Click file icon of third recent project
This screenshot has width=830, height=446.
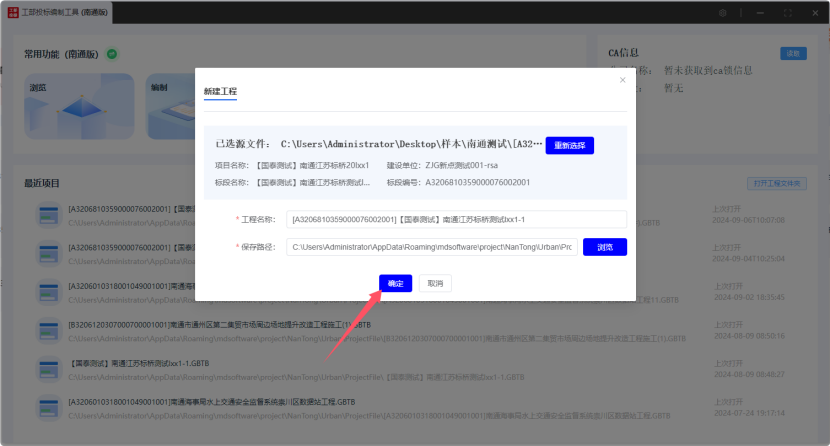(49, 291)
